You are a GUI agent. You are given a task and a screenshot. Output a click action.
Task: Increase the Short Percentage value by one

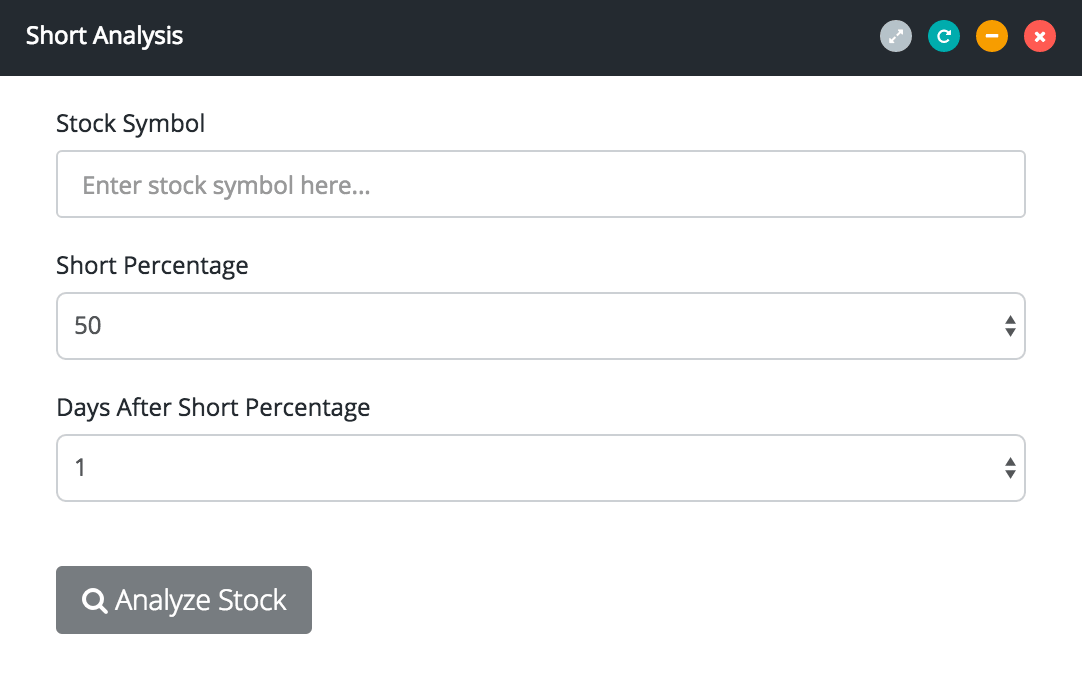point(1010,319)
